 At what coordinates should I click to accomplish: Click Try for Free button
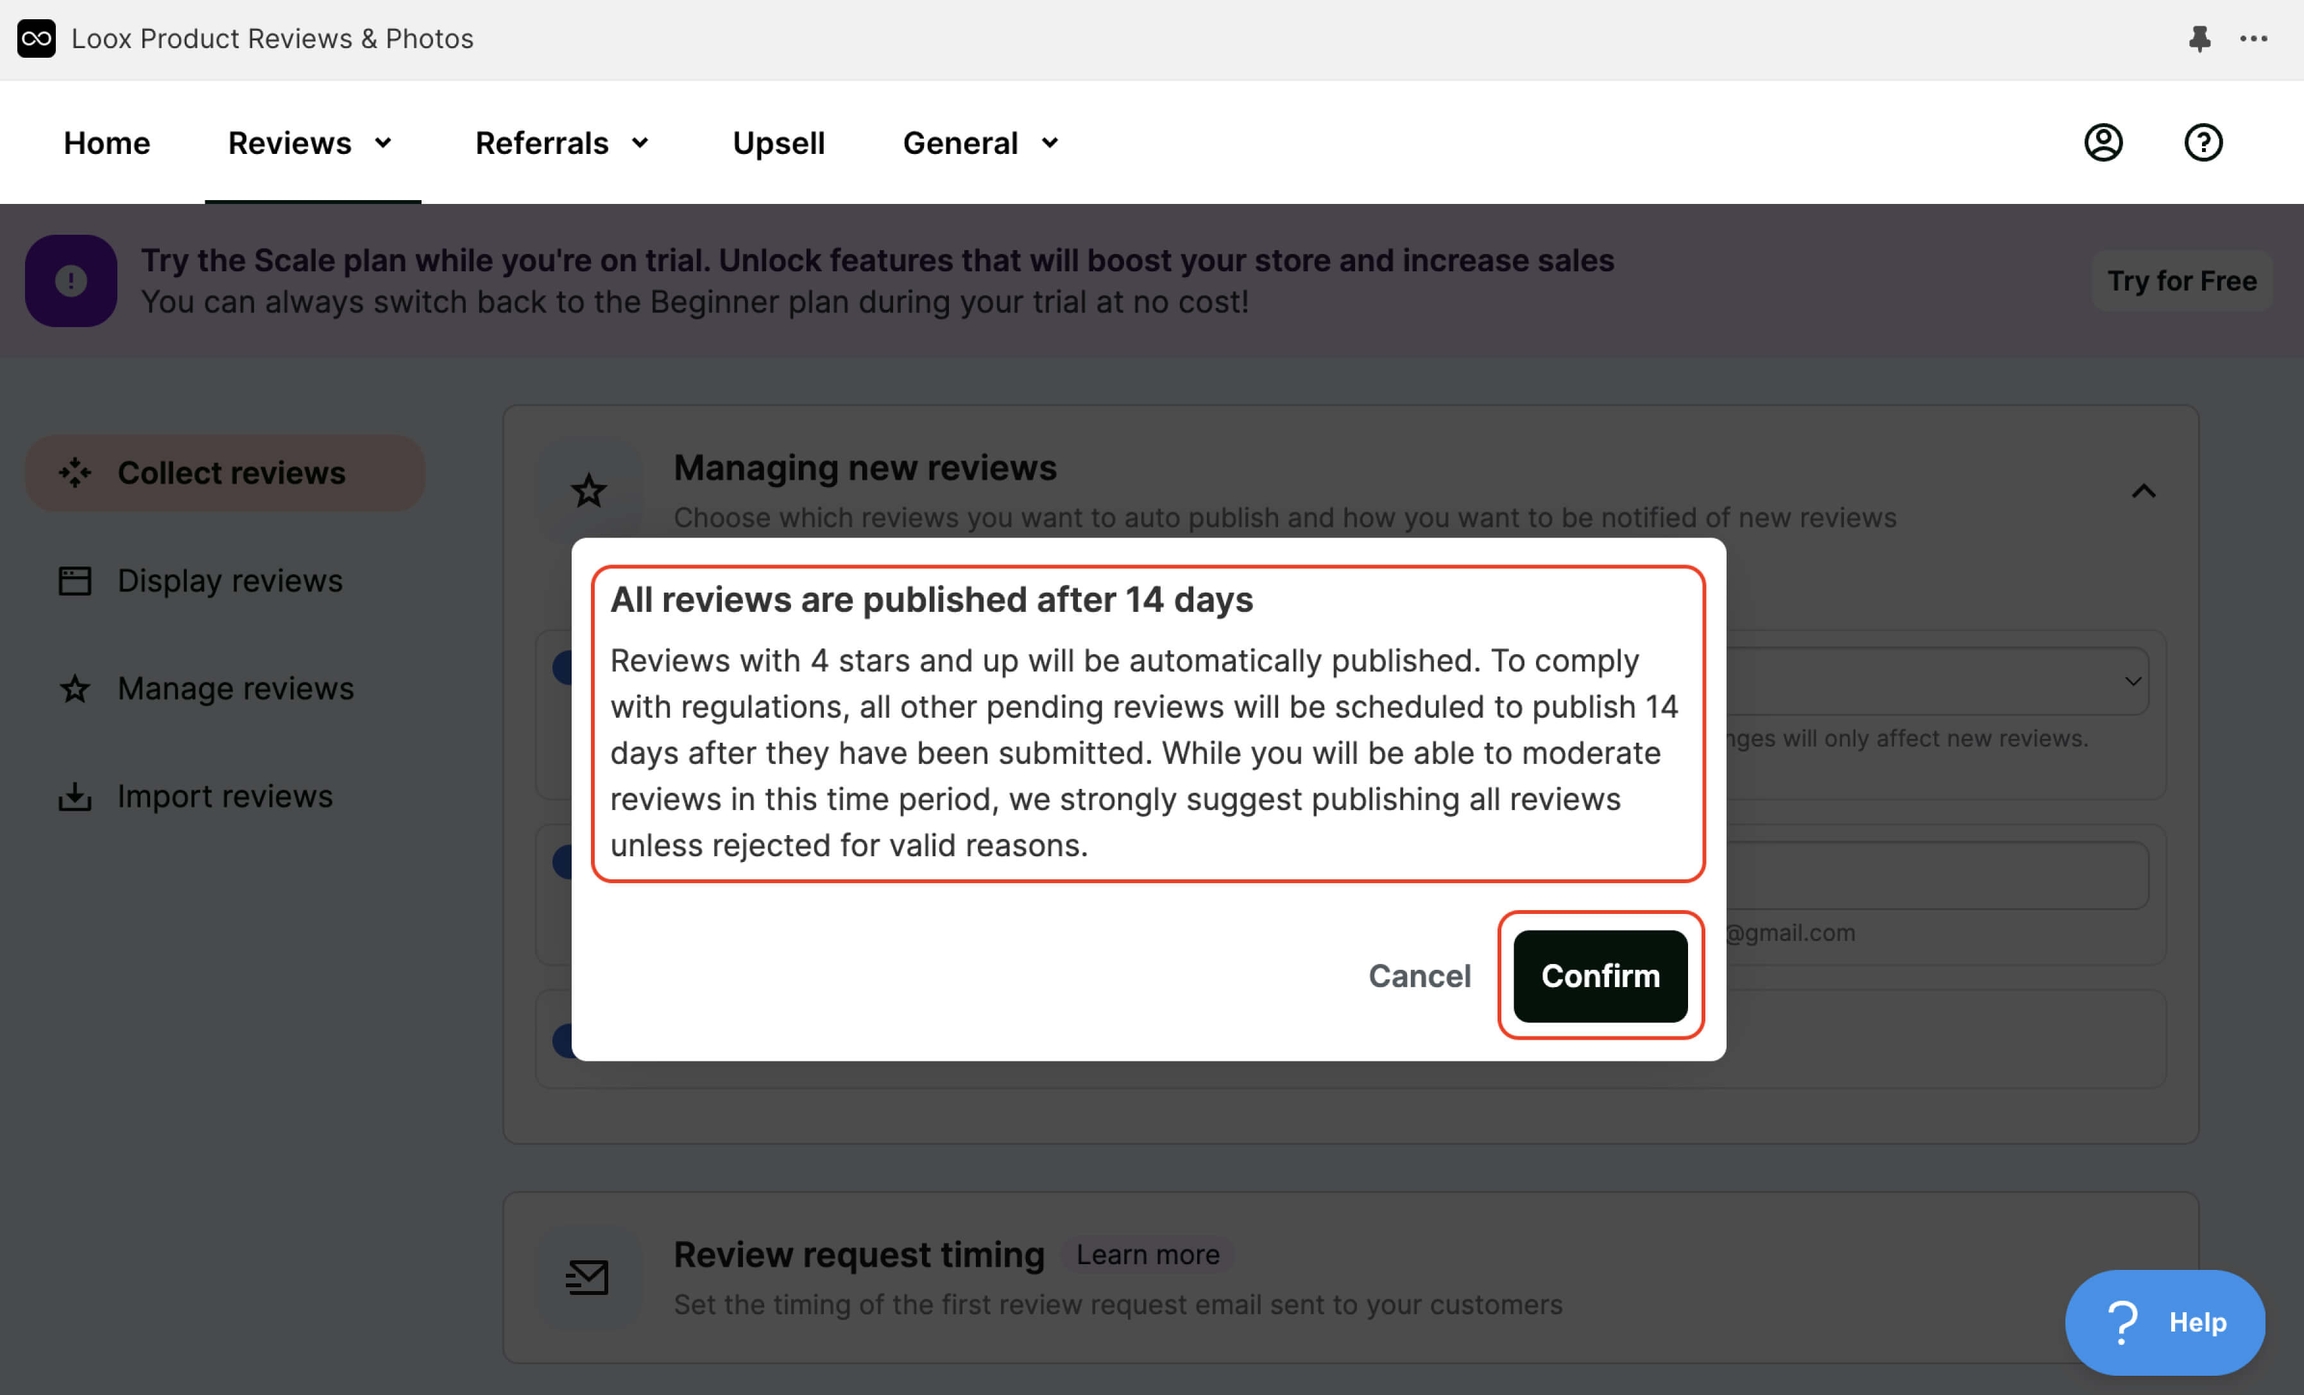(x=2181, y=281)
